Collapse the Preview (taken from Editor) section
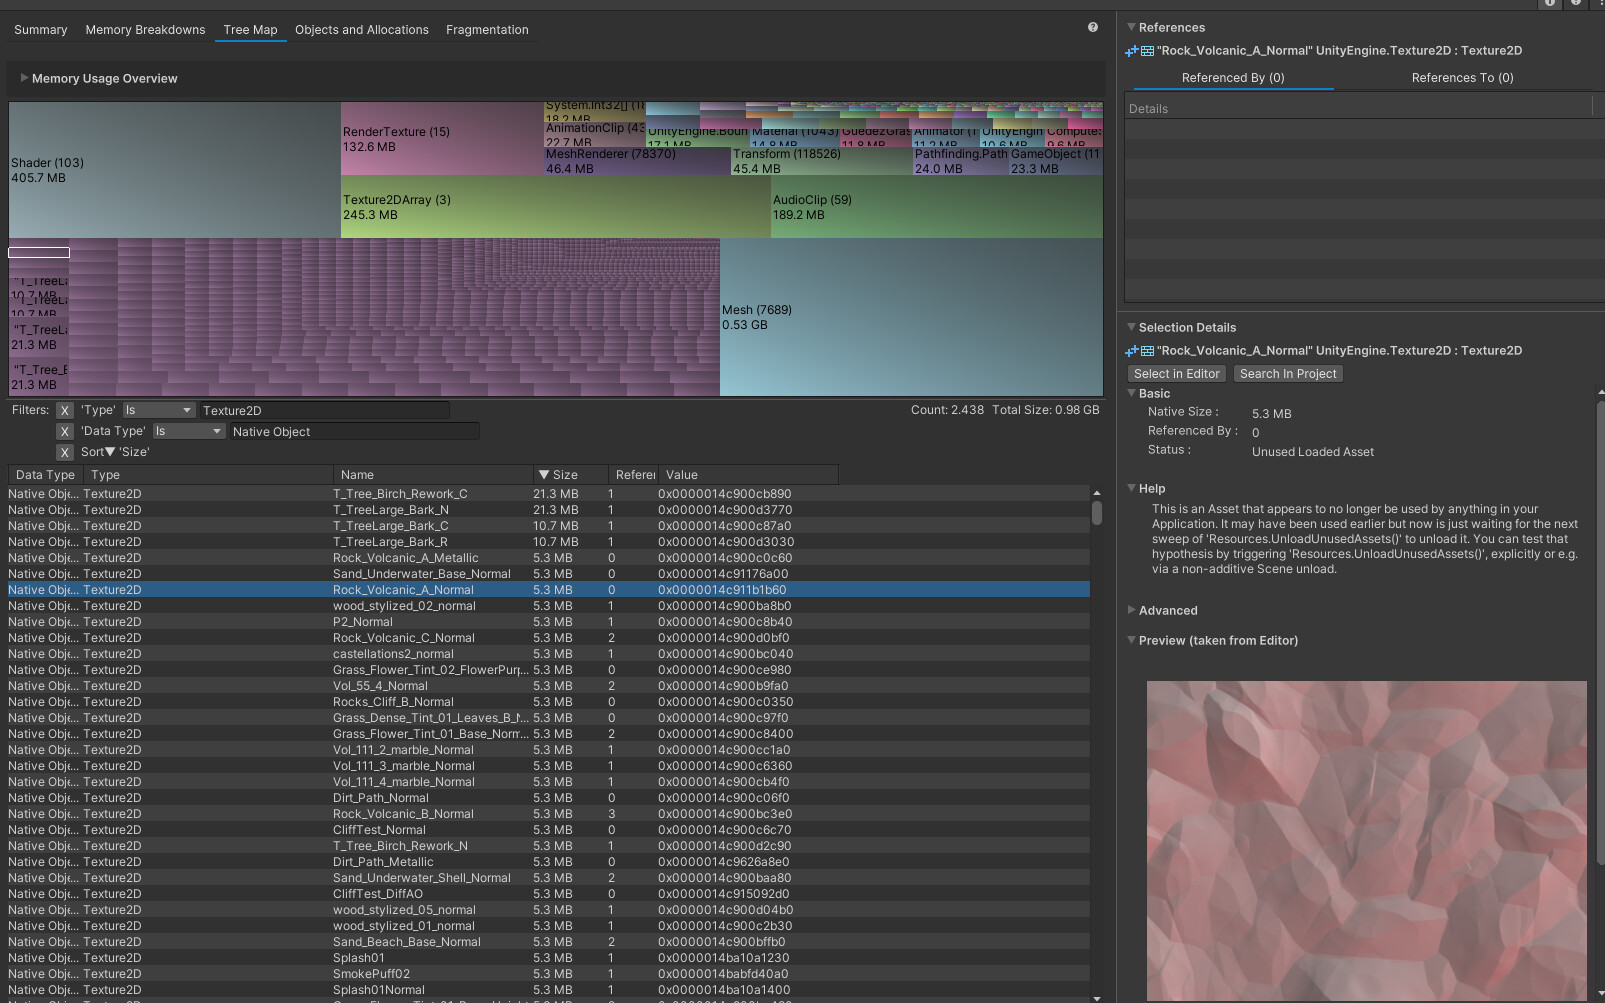The height and width of the screenshot is (1003, 1605). (1131, 640)
